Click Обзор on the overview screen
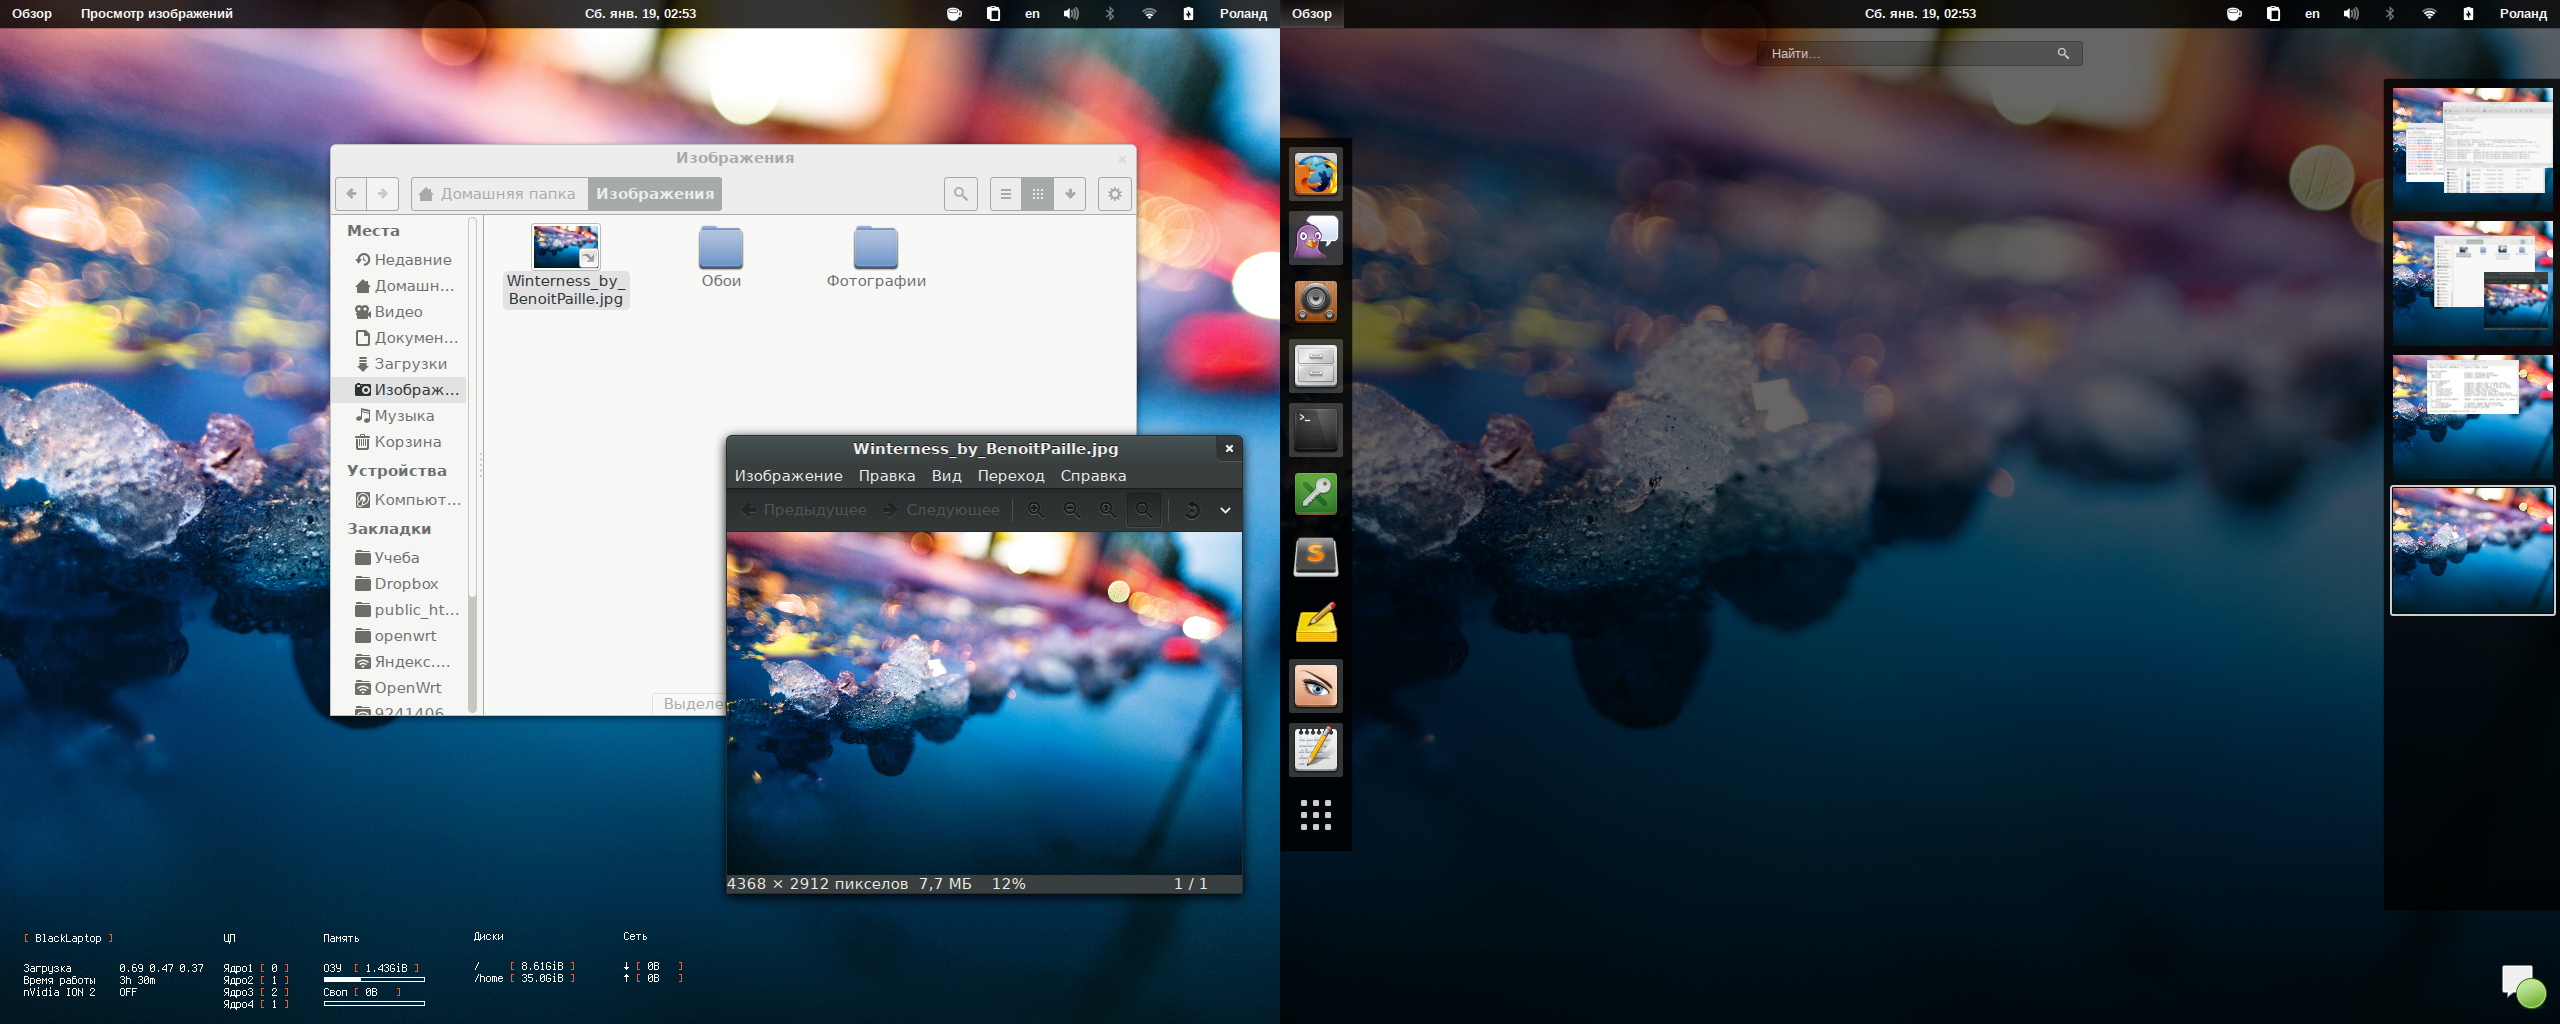 [x=1312, y=14]
